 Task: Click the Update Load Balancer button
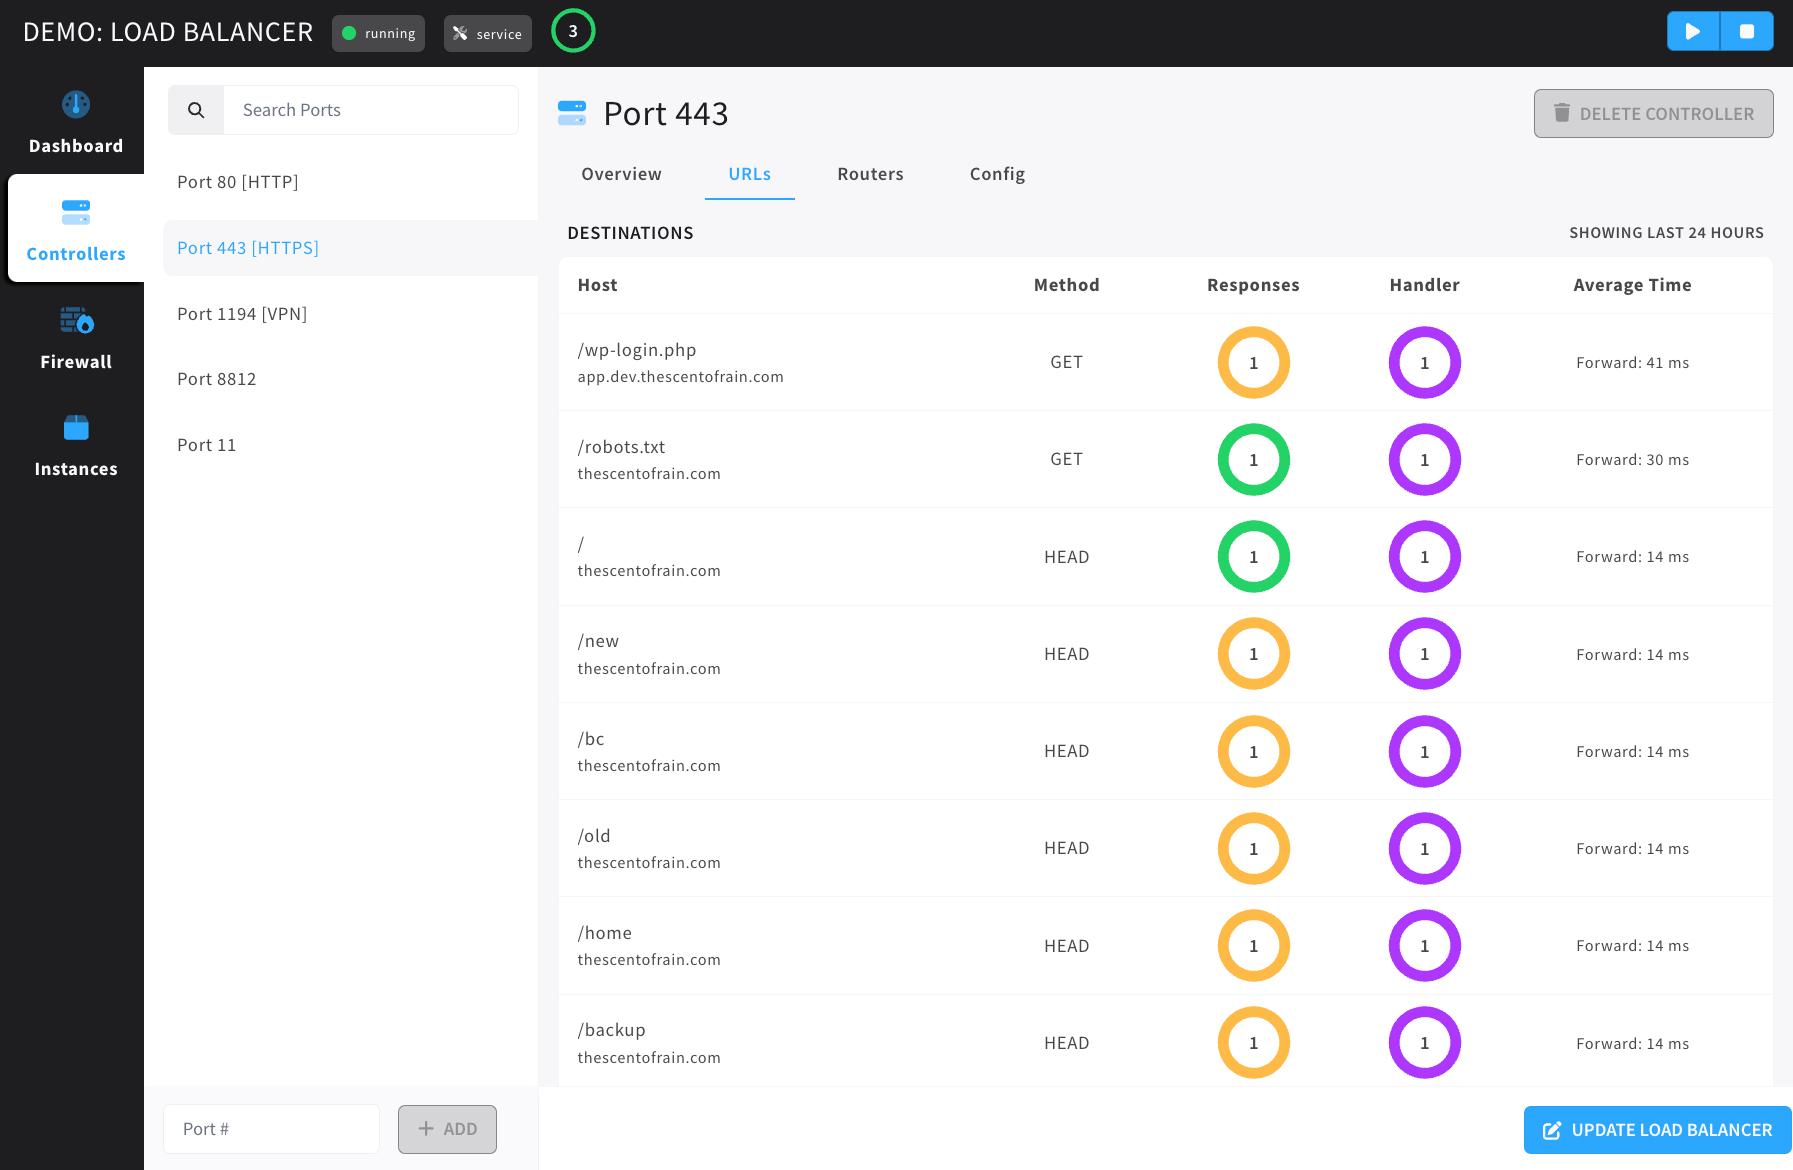pyautogui.click(x=1657, y=1130)
